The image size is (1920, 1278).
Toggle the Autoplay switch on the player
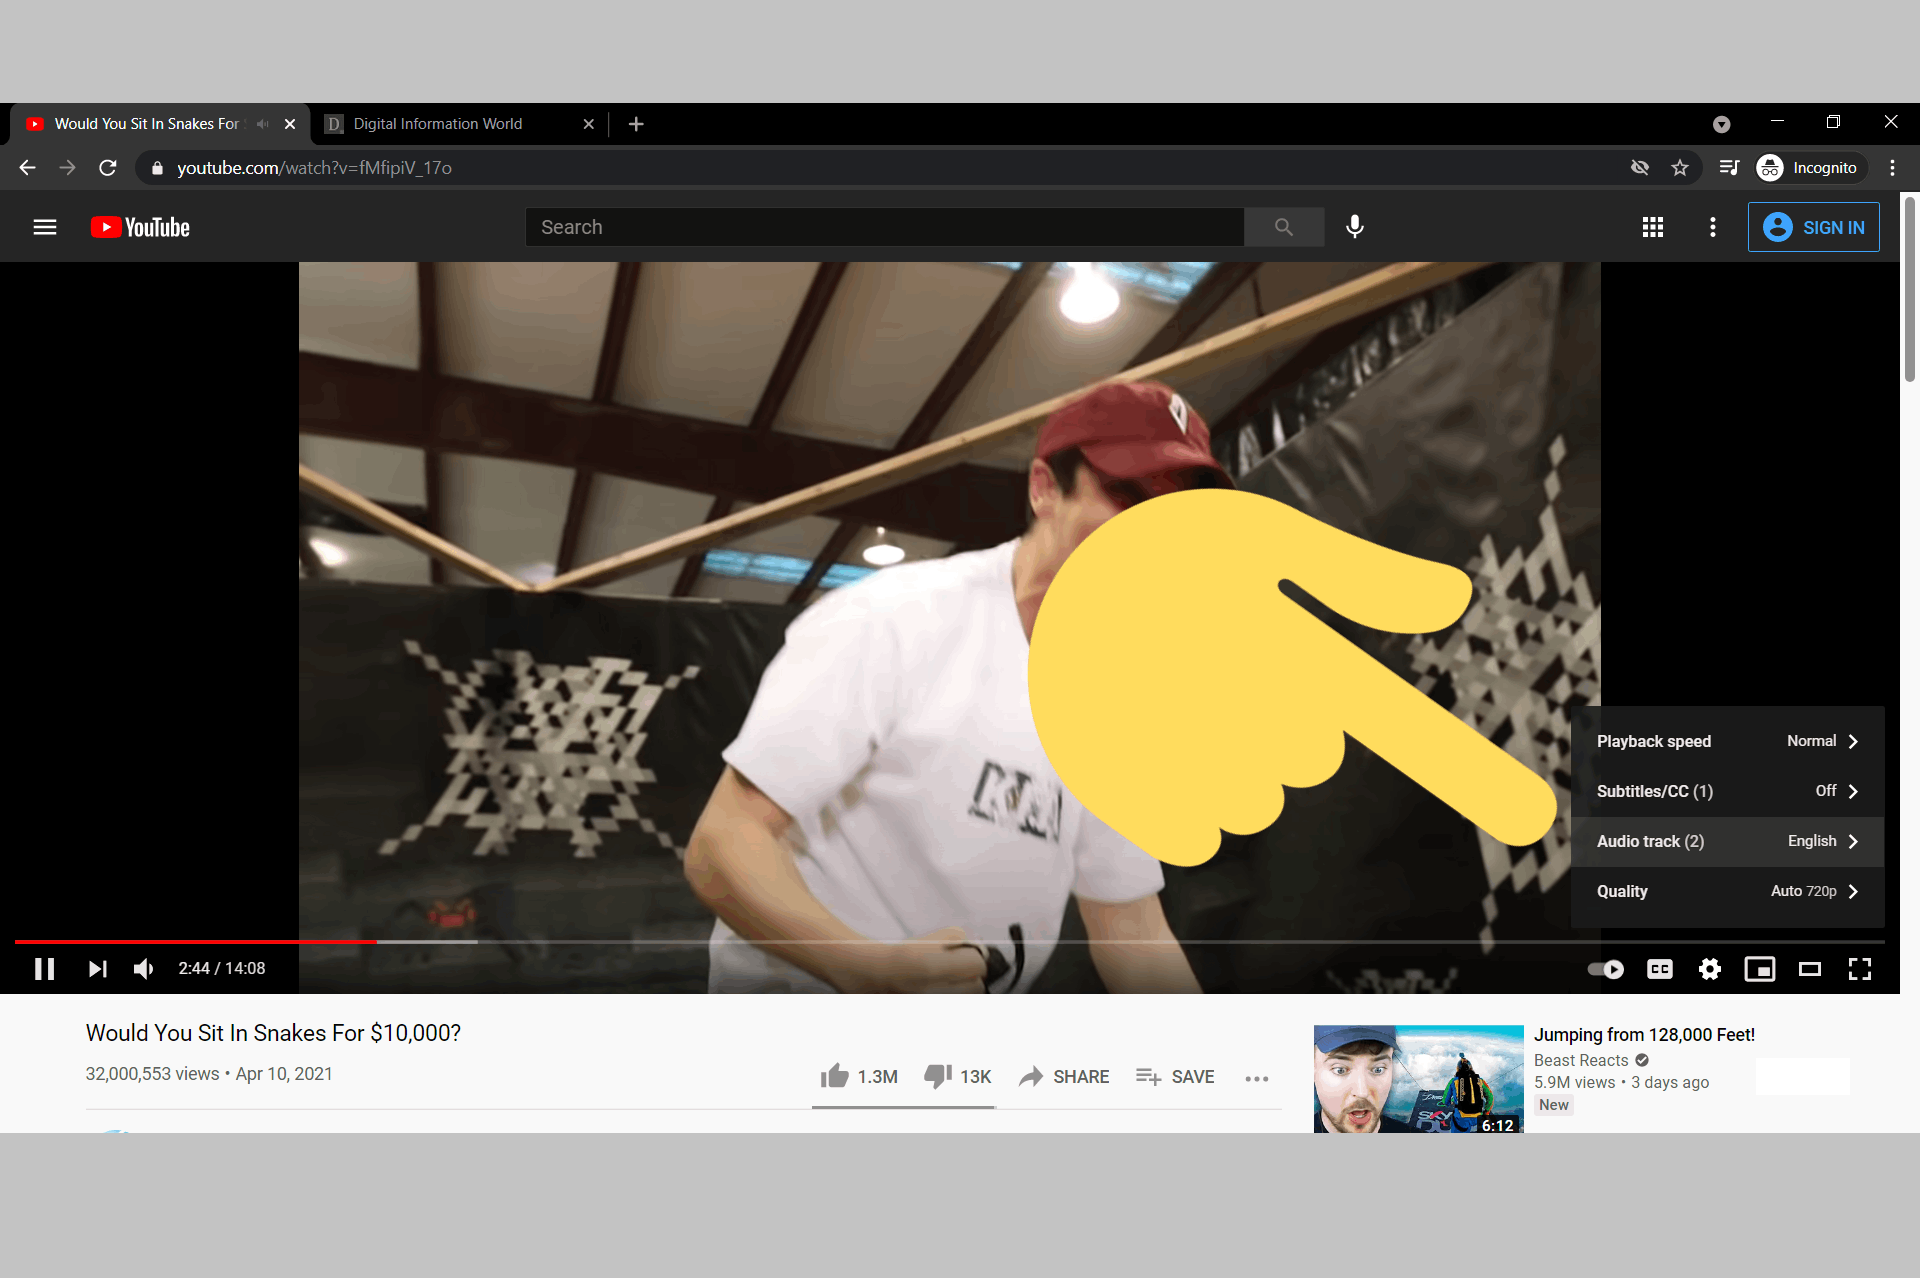[x=1606, y=968]
